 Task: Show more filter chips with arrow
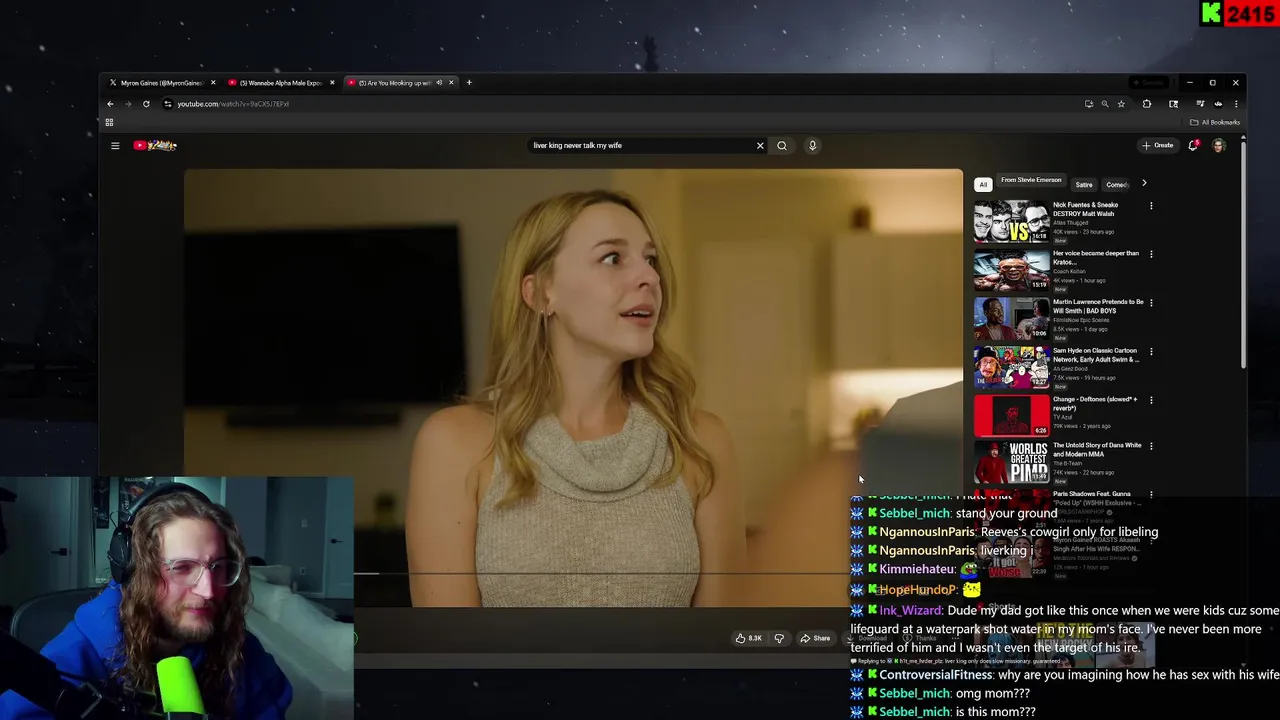coord(1144,183)
